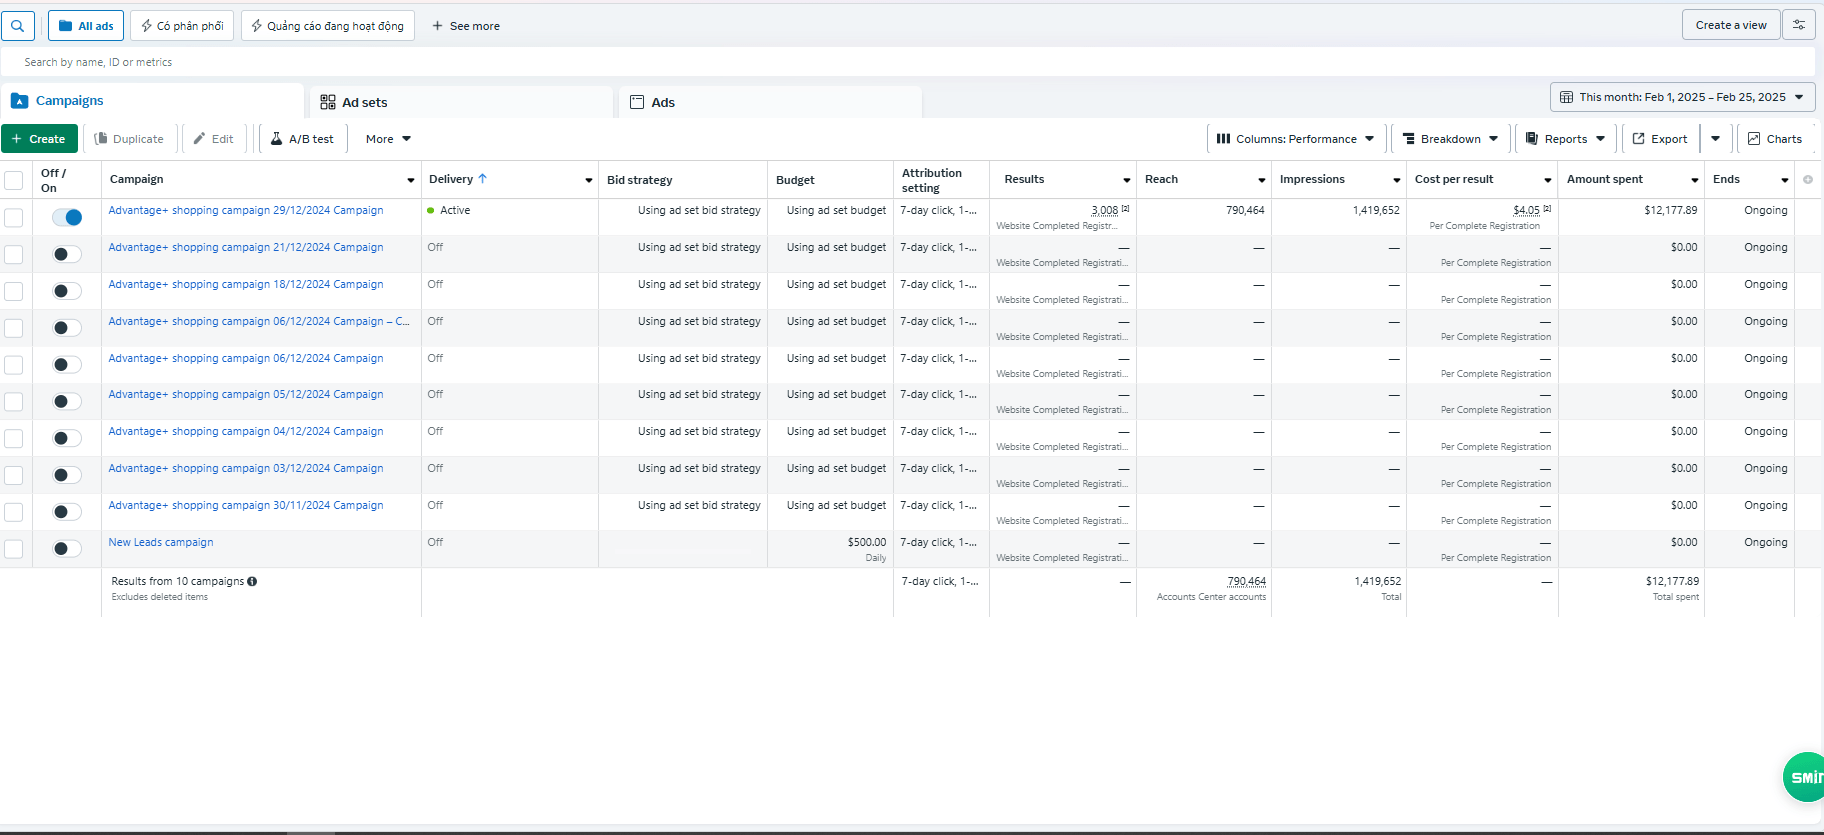Click the green floating chat widget
The height and width of the screenshot is (835, 1824).
pos(1804,777)
